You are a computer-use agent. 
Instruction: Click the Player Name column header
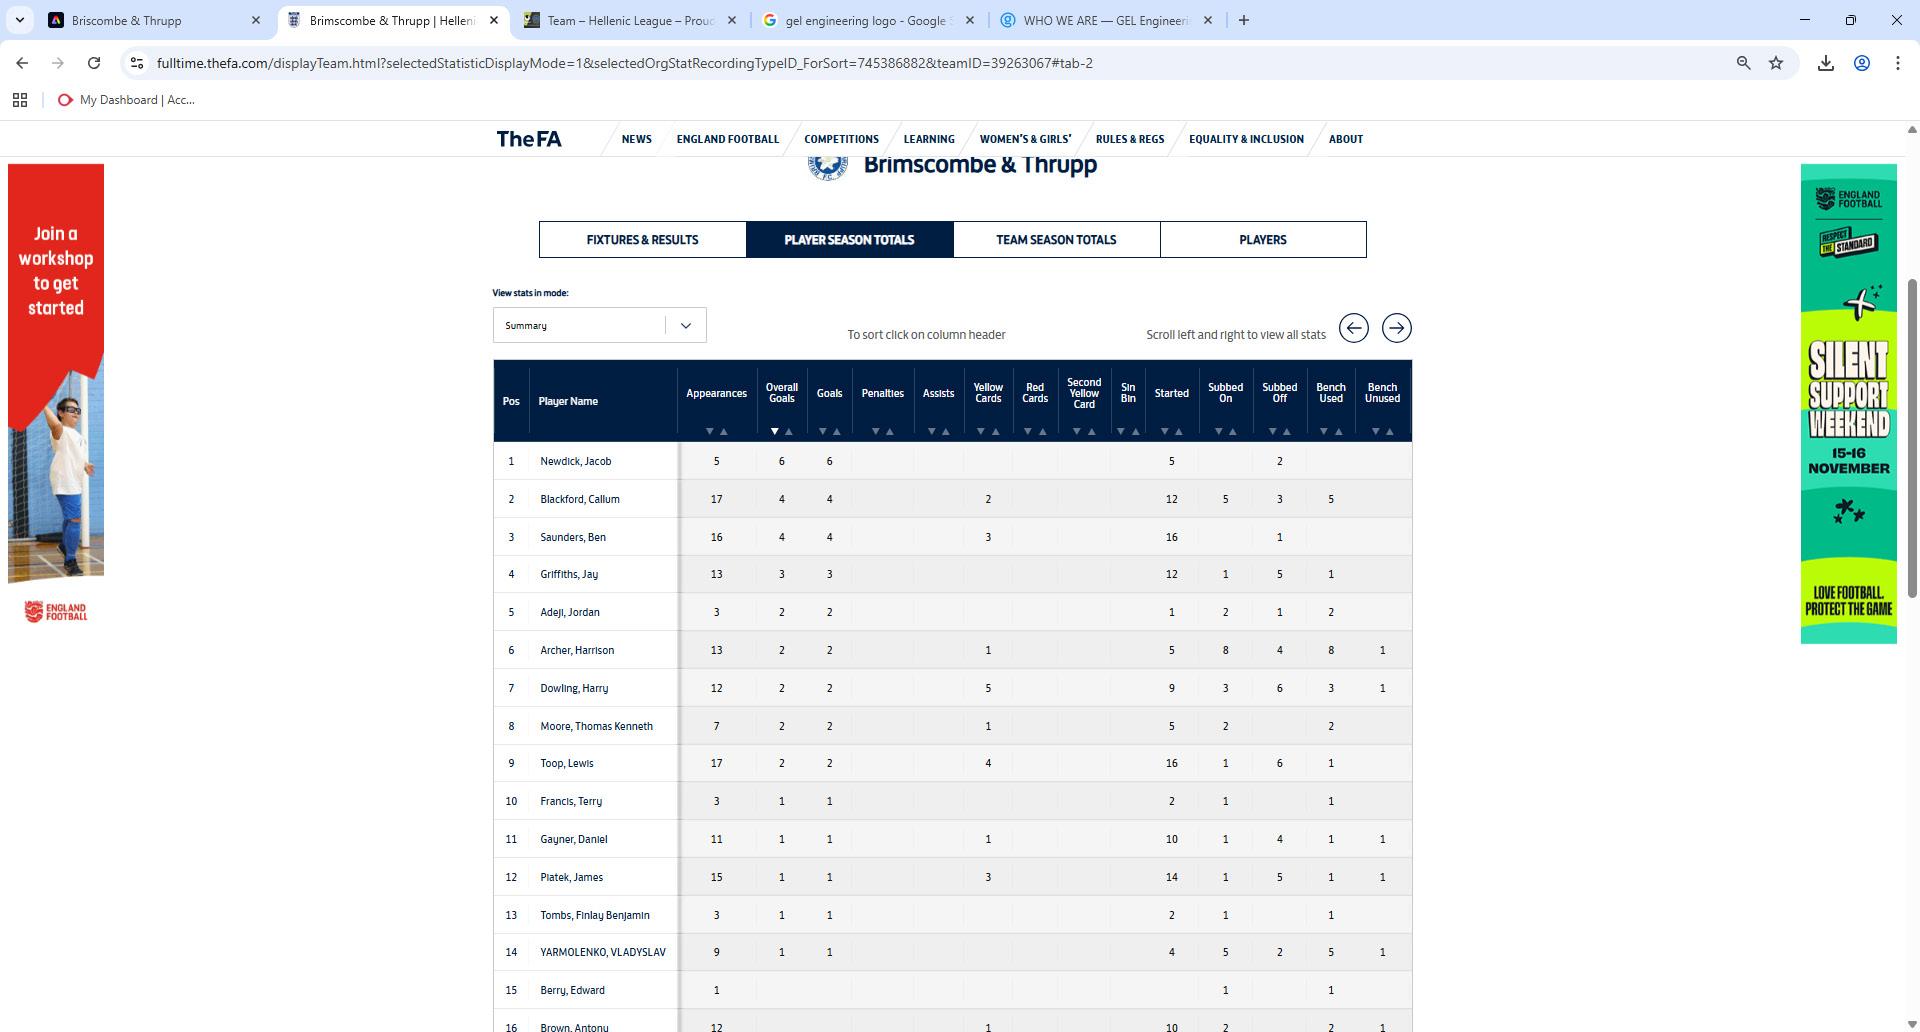[568, 401]
